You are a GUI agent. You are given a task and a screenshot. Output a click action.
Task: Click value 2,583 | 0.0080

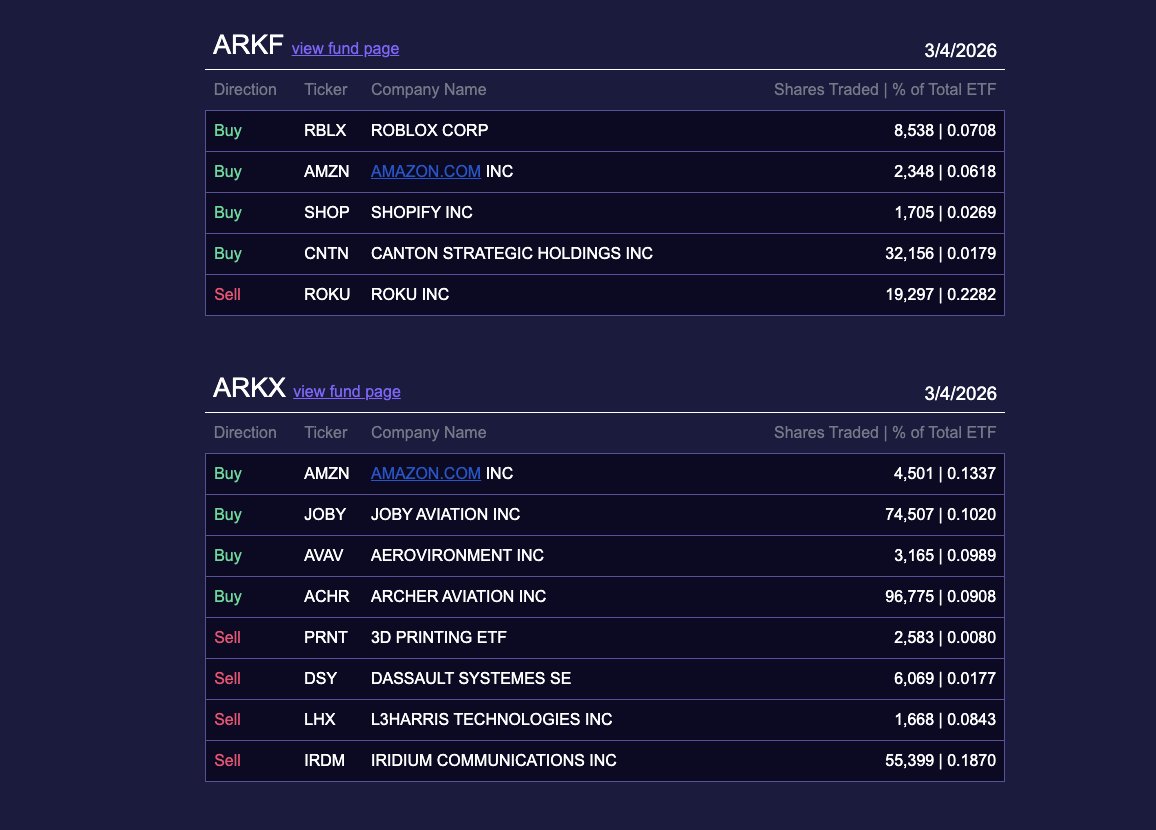(x=944, y=638)
